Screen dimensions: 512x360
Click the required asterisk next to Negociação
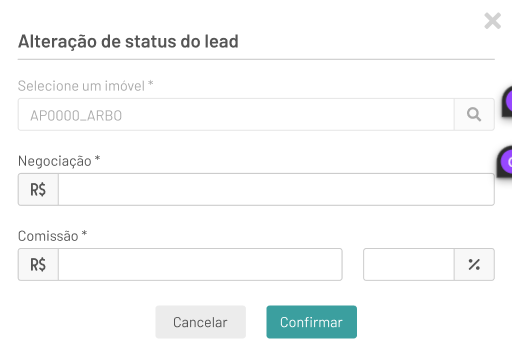point(97,158)
